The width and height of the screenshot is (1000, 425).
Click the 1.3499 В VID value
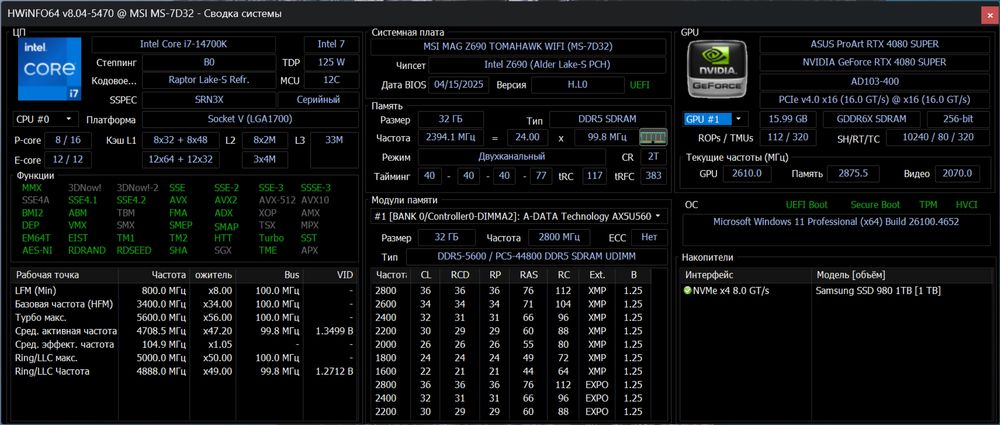[334, 331]
